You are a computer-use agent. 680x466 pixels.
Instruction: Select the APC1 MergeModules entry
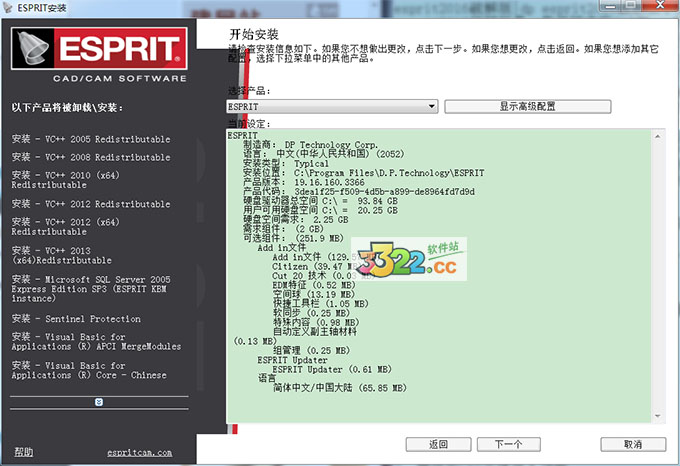point(96,342)
